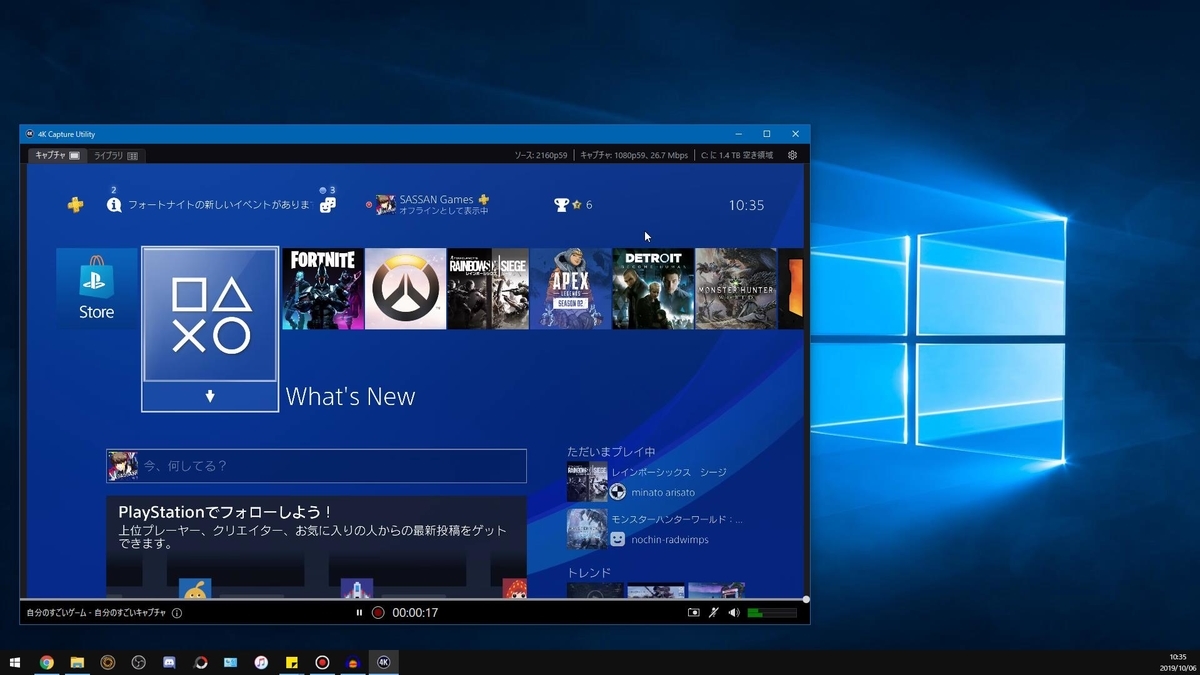Click the PS4 clock showing 10:35
This screenshot has width=1200, height=675.
746,205
